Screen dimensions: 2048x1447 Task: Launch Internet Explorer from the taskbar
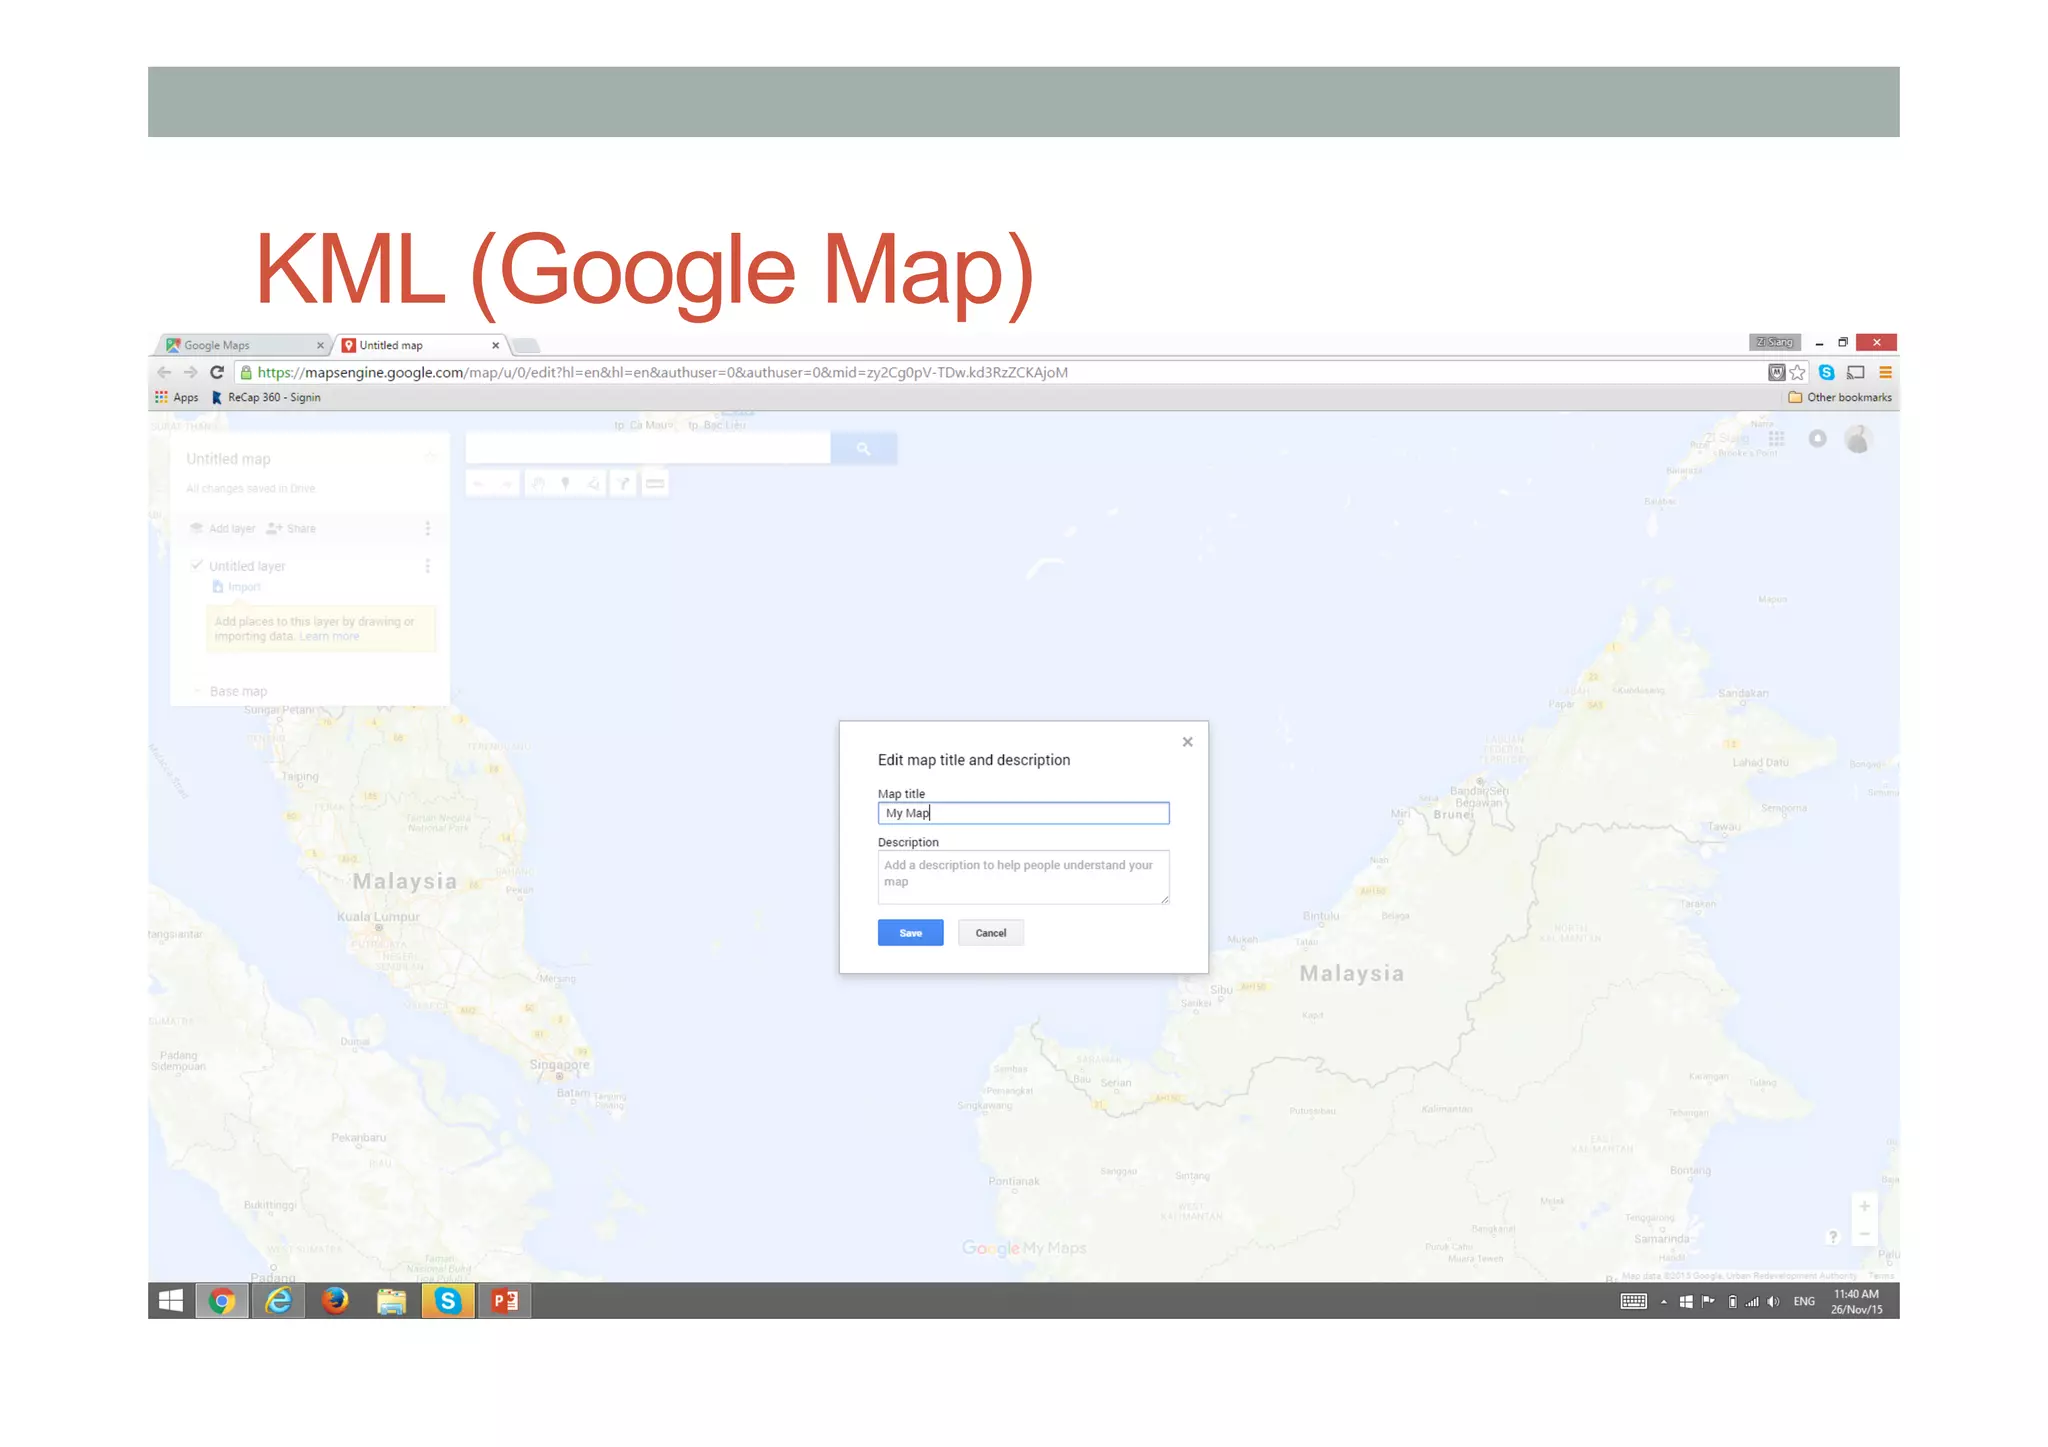[278, 1301]
